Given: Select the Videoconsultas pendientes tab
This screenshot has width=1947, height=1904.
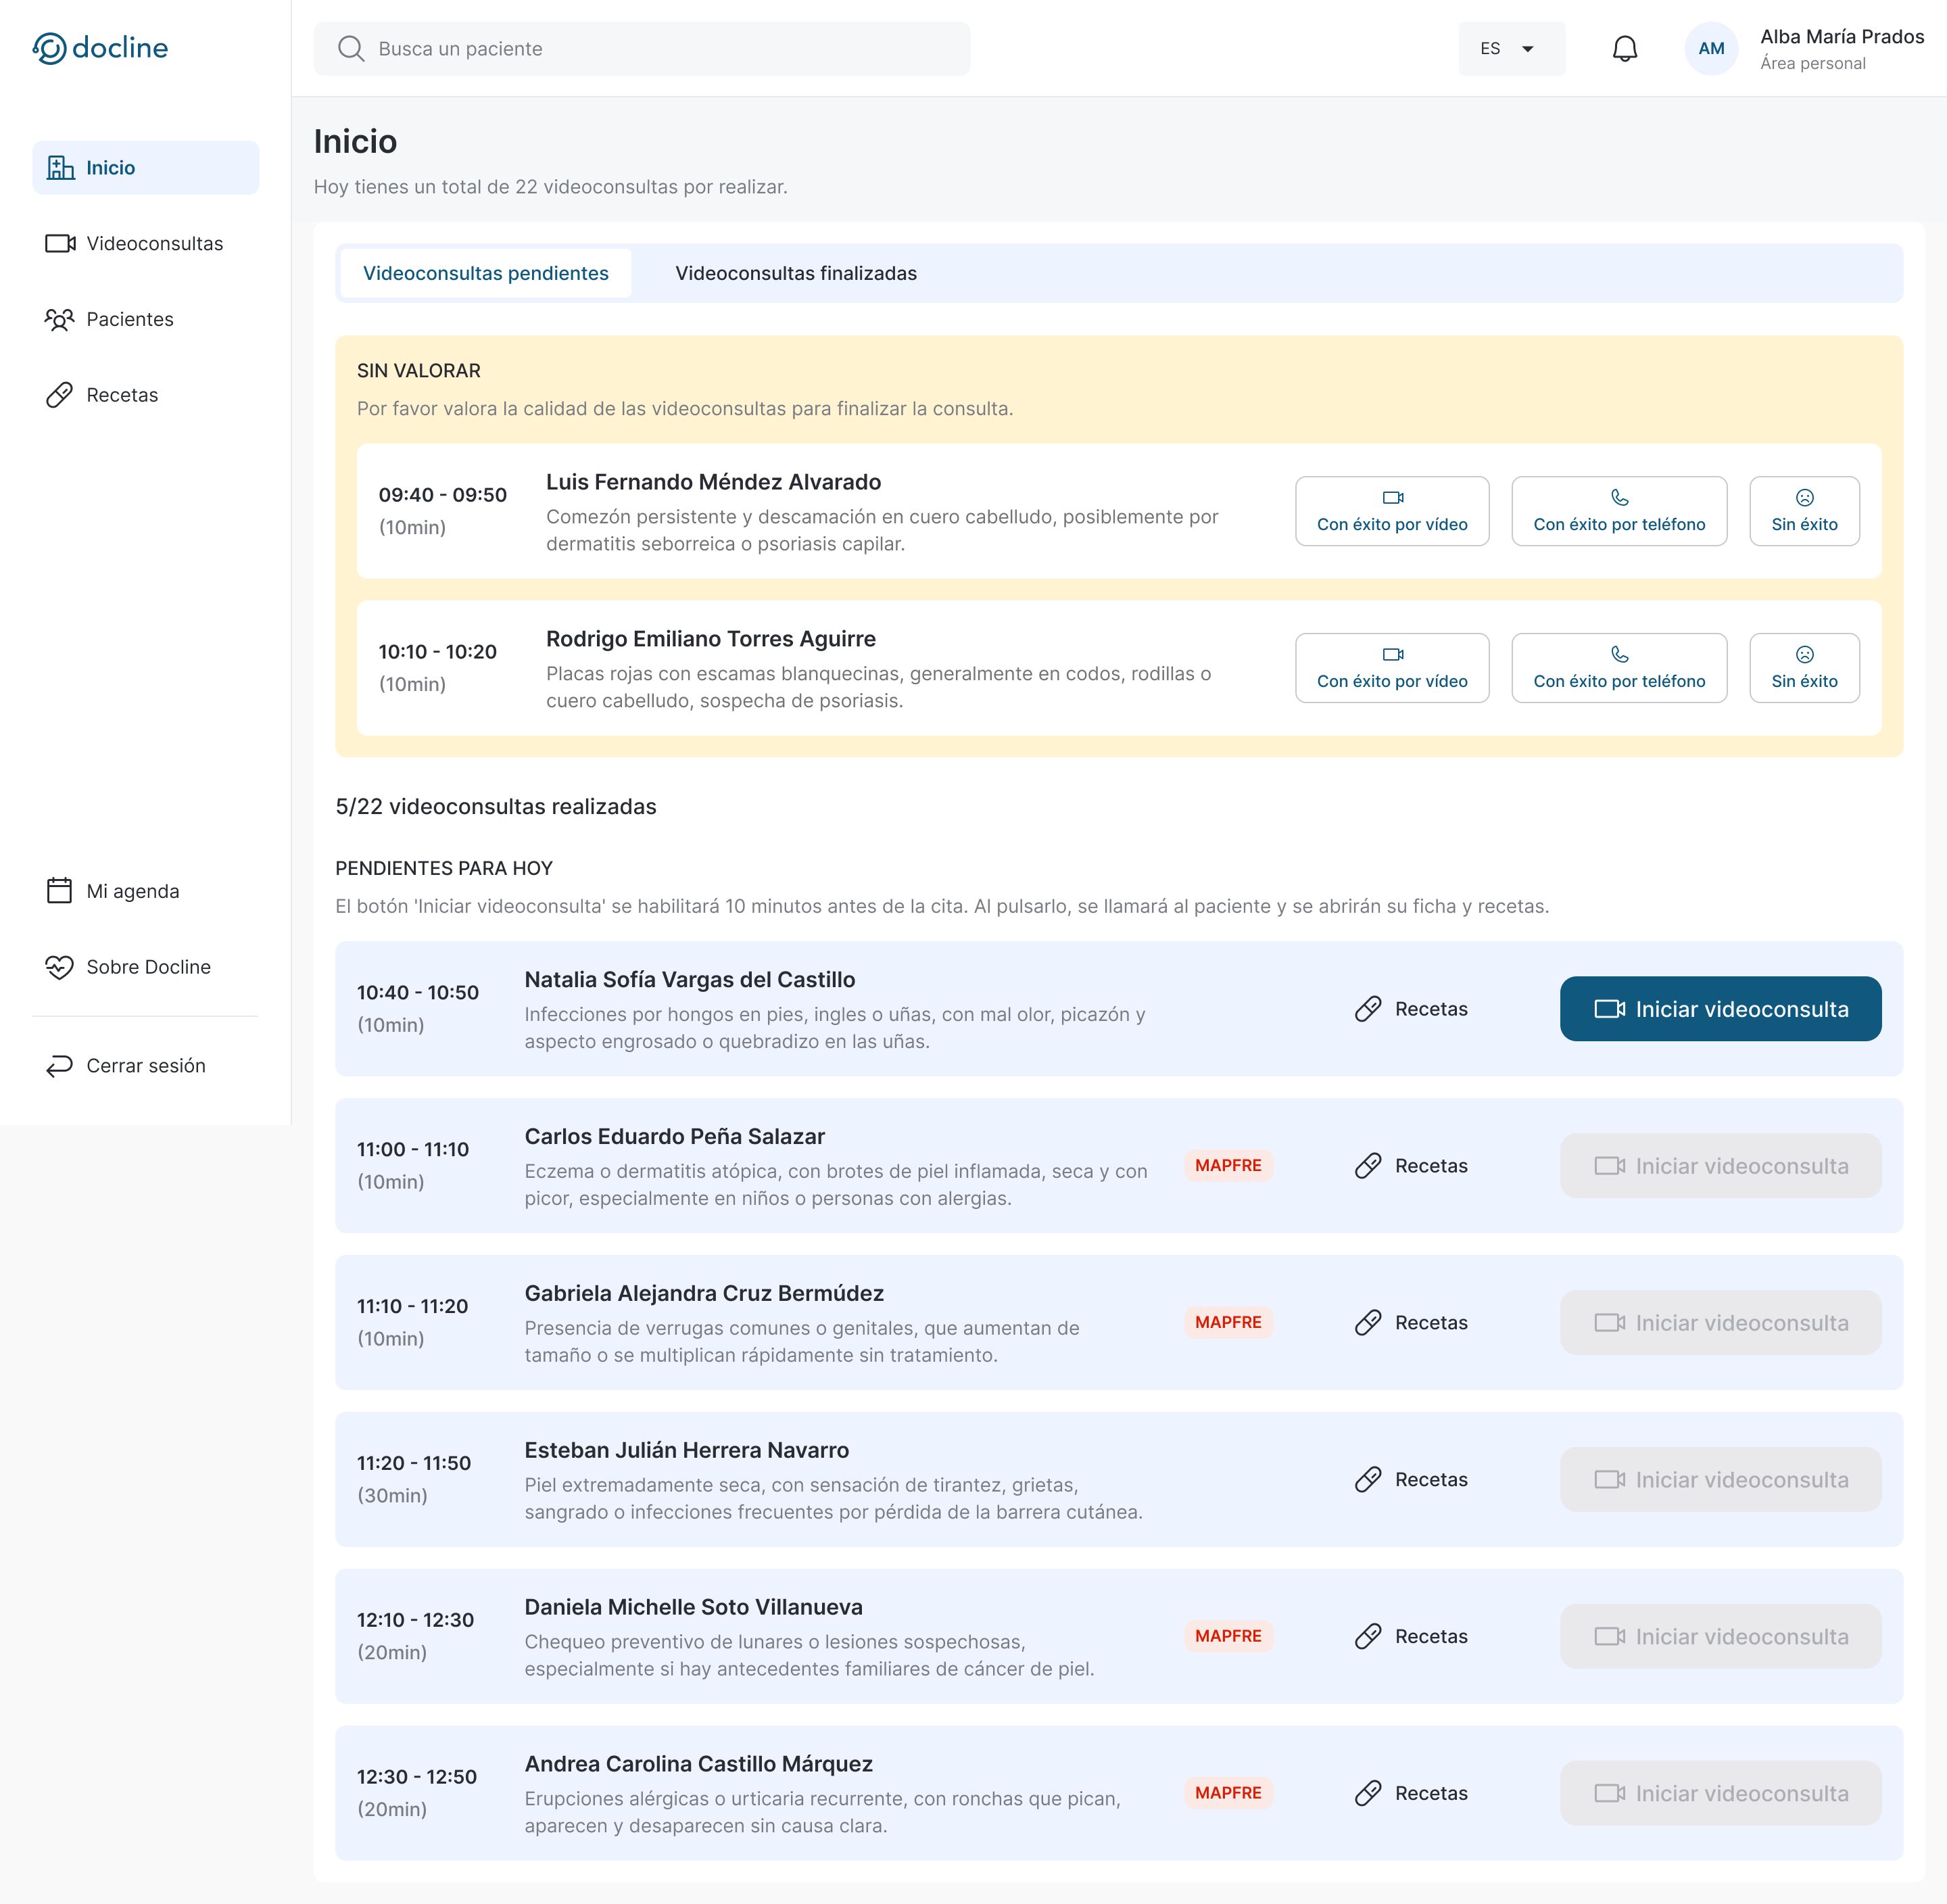Looking at the screenshot, I should [x=485, y=272].
